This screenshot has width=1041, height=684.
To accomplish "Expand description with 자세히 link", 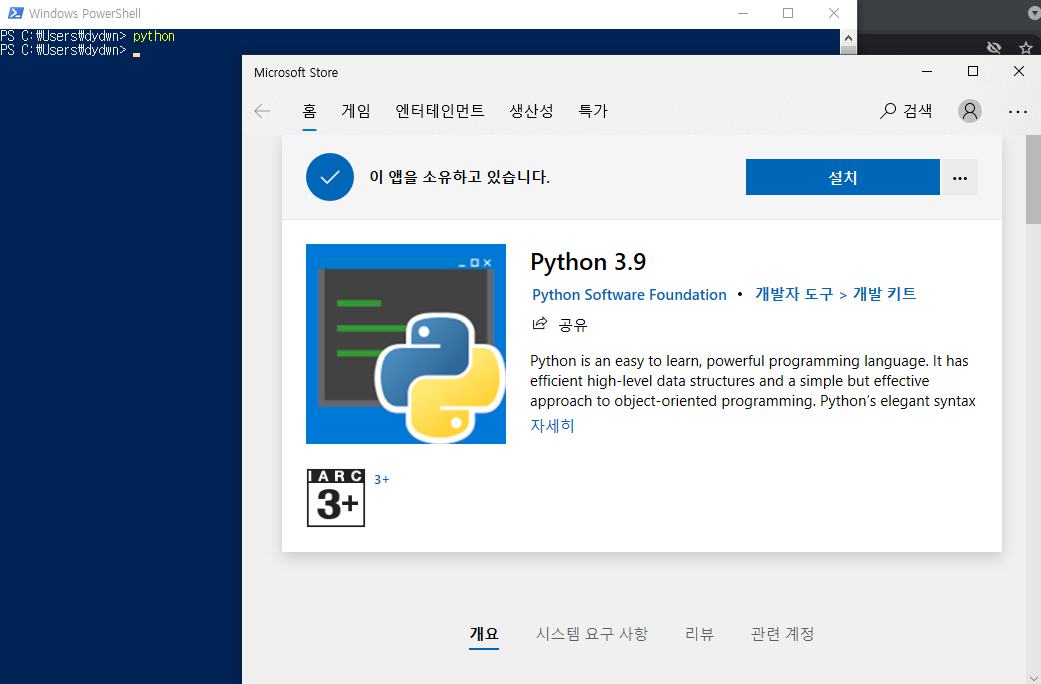I will pos(552,426).
